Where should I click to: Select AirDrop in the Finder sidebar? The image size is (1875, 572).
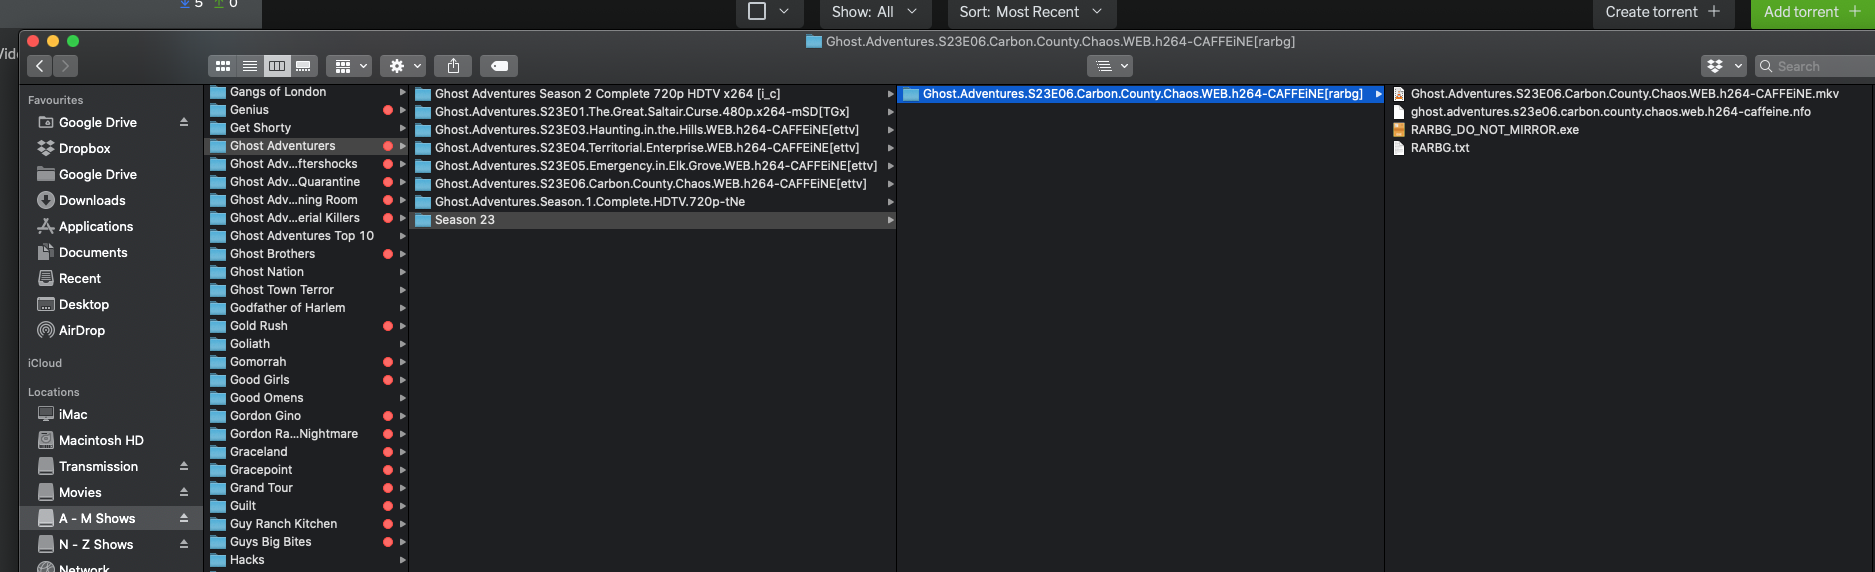(81, 331)
